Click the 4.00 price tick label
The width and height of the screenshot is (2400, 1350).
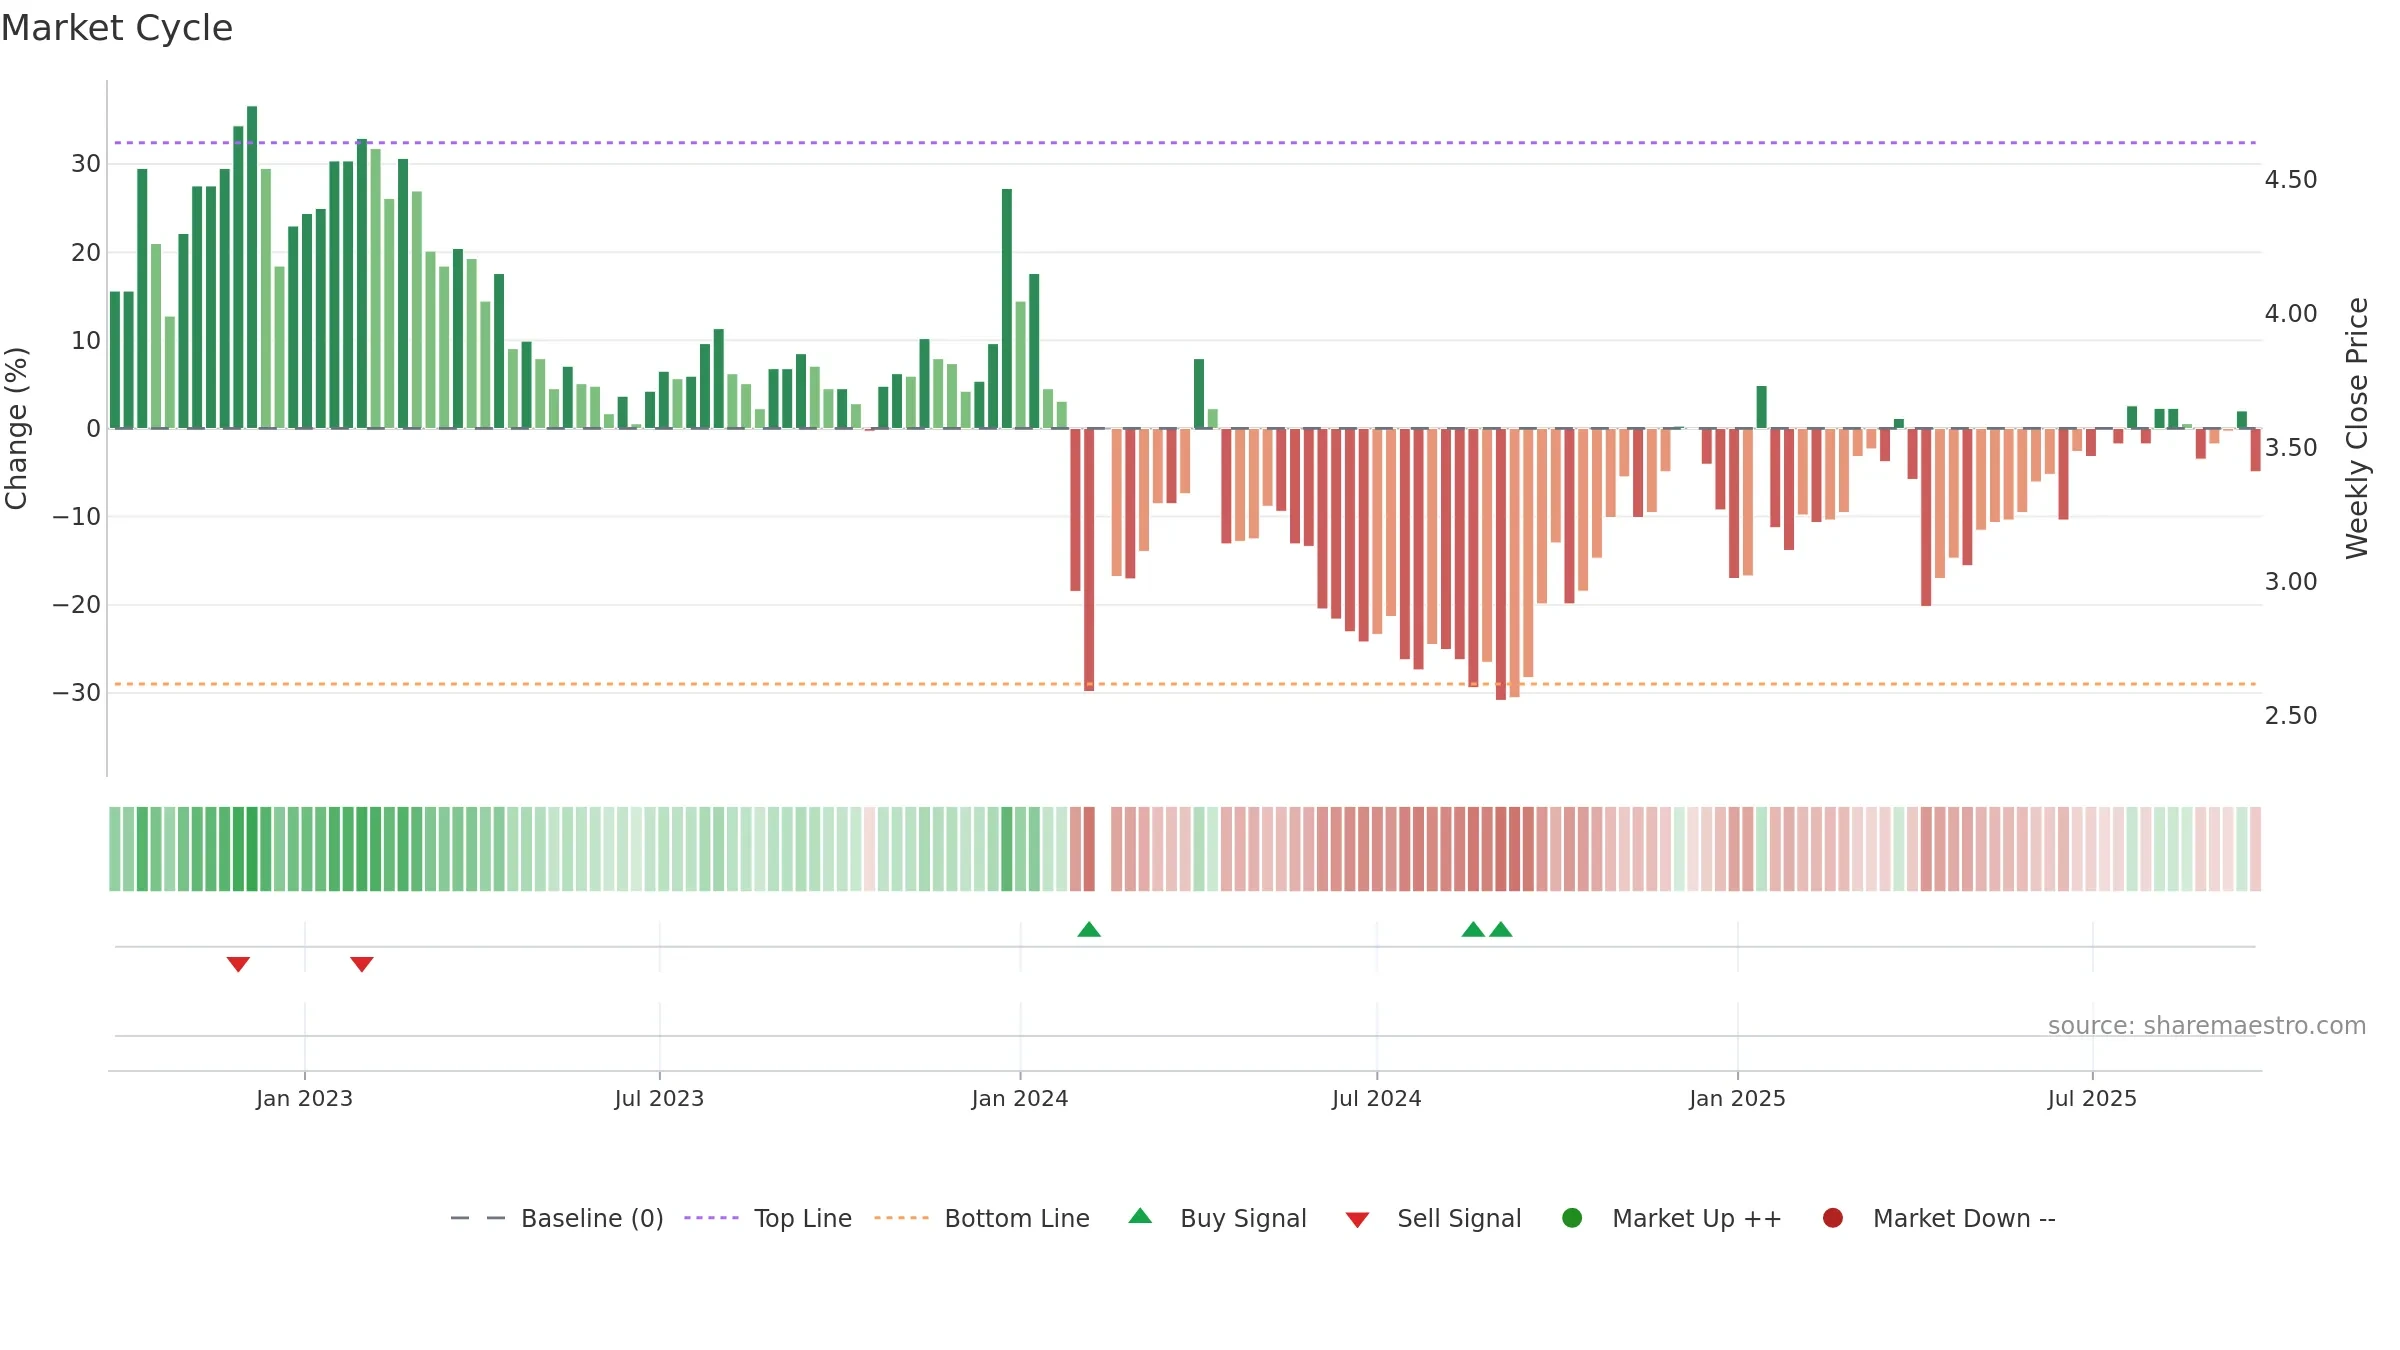pyautogui.click(x=2291, y=314)
